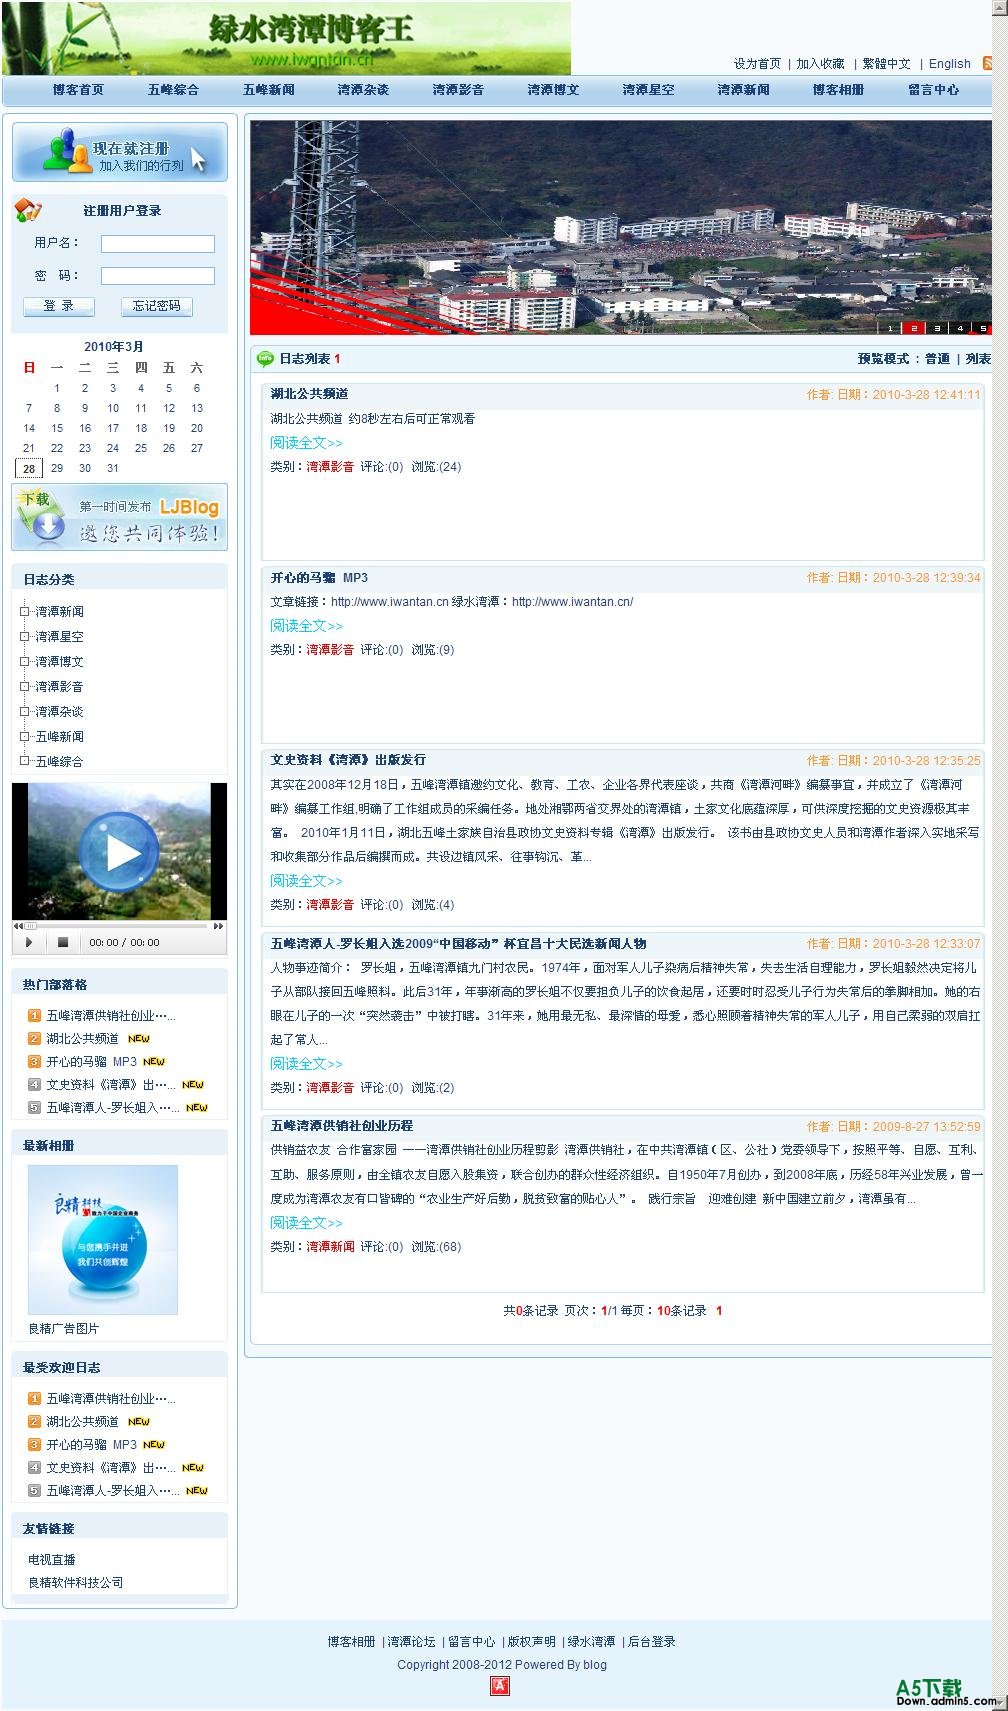Click the http://www.iwantan.cn link in post
This screenshot has width=1008, height=1711.
point(390,602)
